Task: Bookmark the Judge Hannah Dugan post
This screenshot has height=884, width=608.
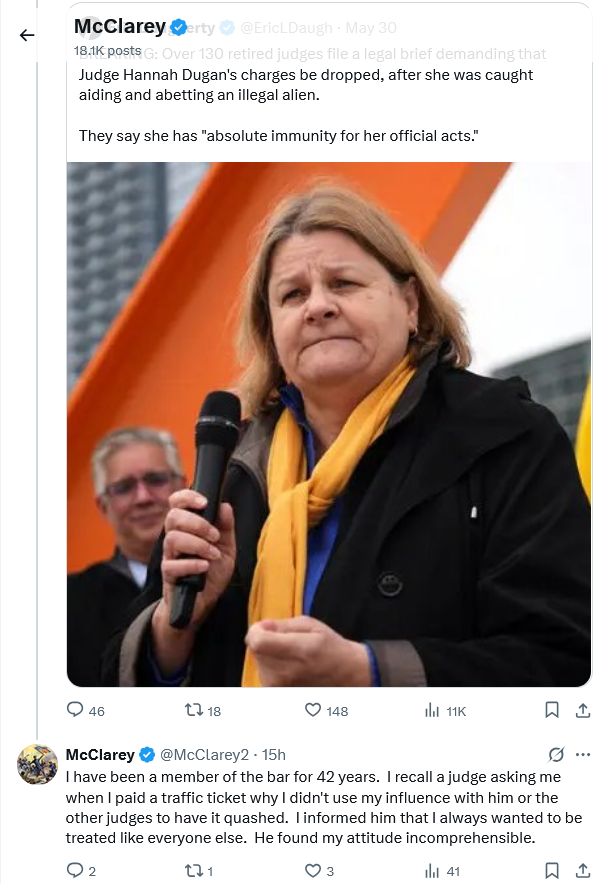Action: tap(551, 710)
